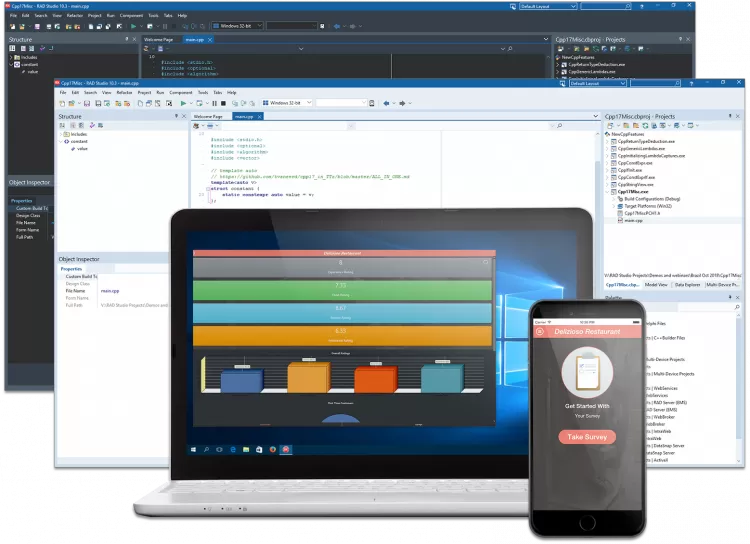Click the round back icon in phone header
Viewport: 750px width, 544px height.
point(541,332)
